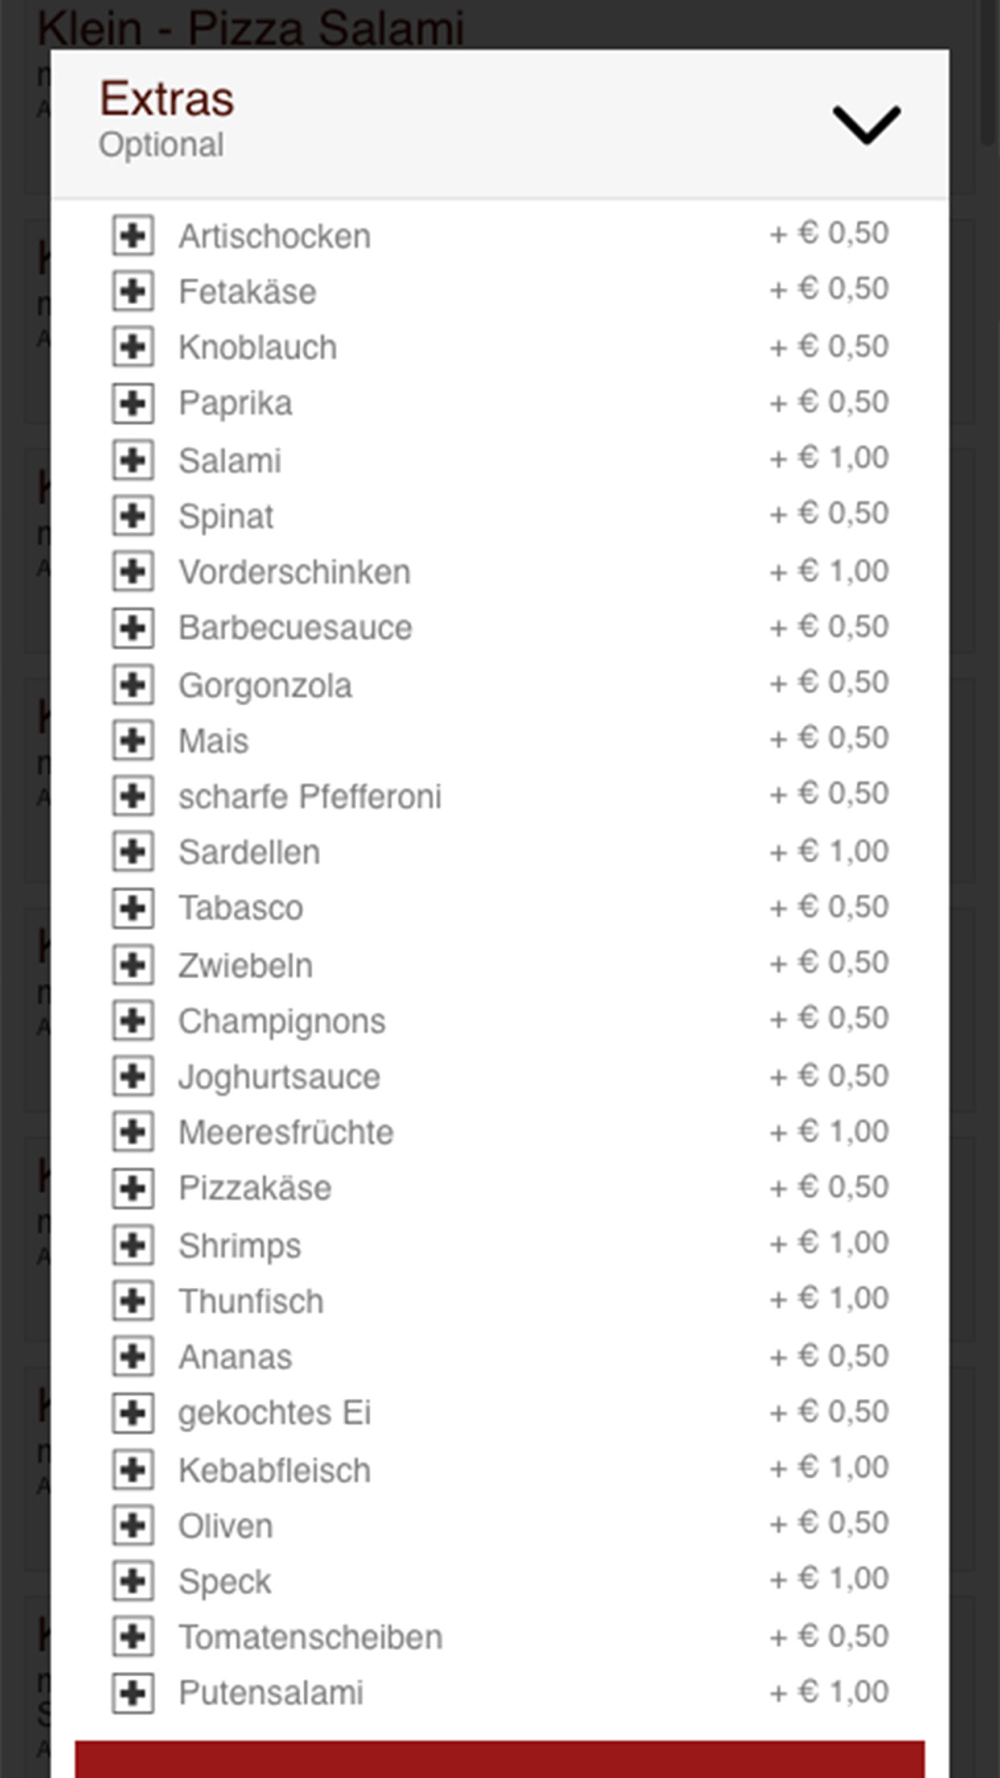Add Fetakäse using its plus icon
This screenshot has width=1000, height=1778.
coord(133,292)
